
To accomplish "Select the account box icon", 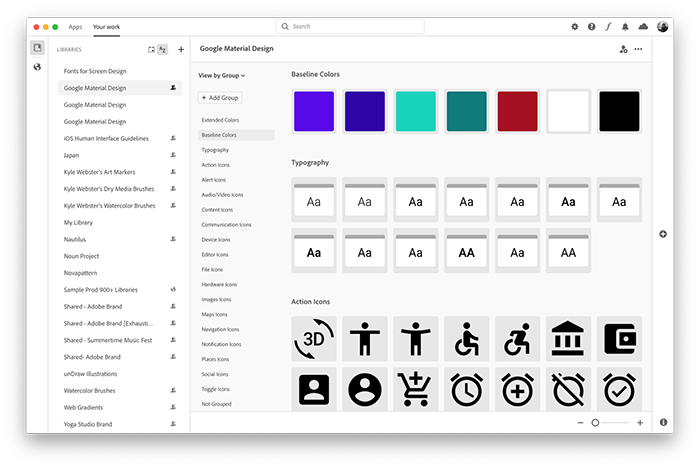I will coord(314,389).
